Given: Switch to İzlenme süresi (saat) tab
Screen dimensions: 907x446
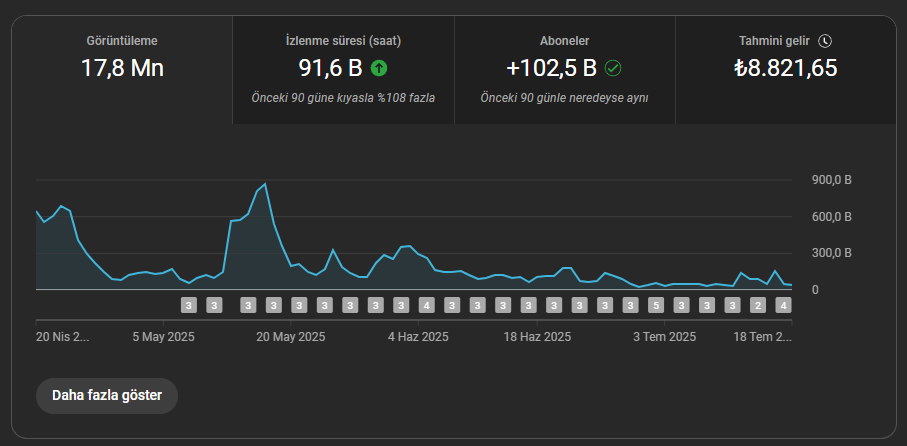Looking at the screenshot, I should [344, 70].
